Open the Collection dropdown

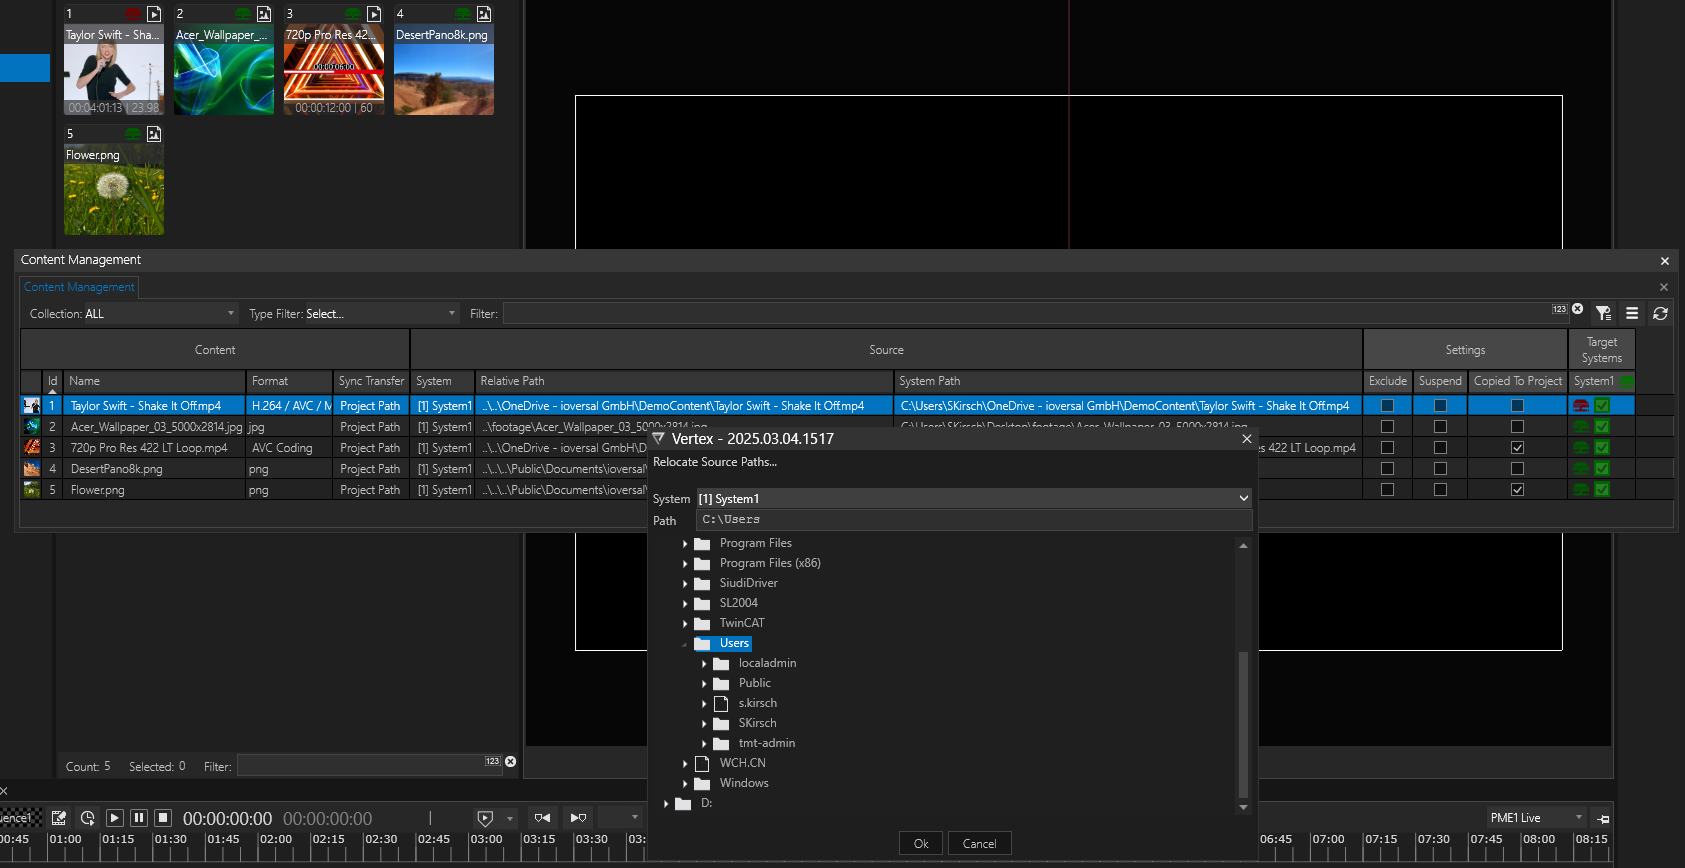[x=160, y=314]
